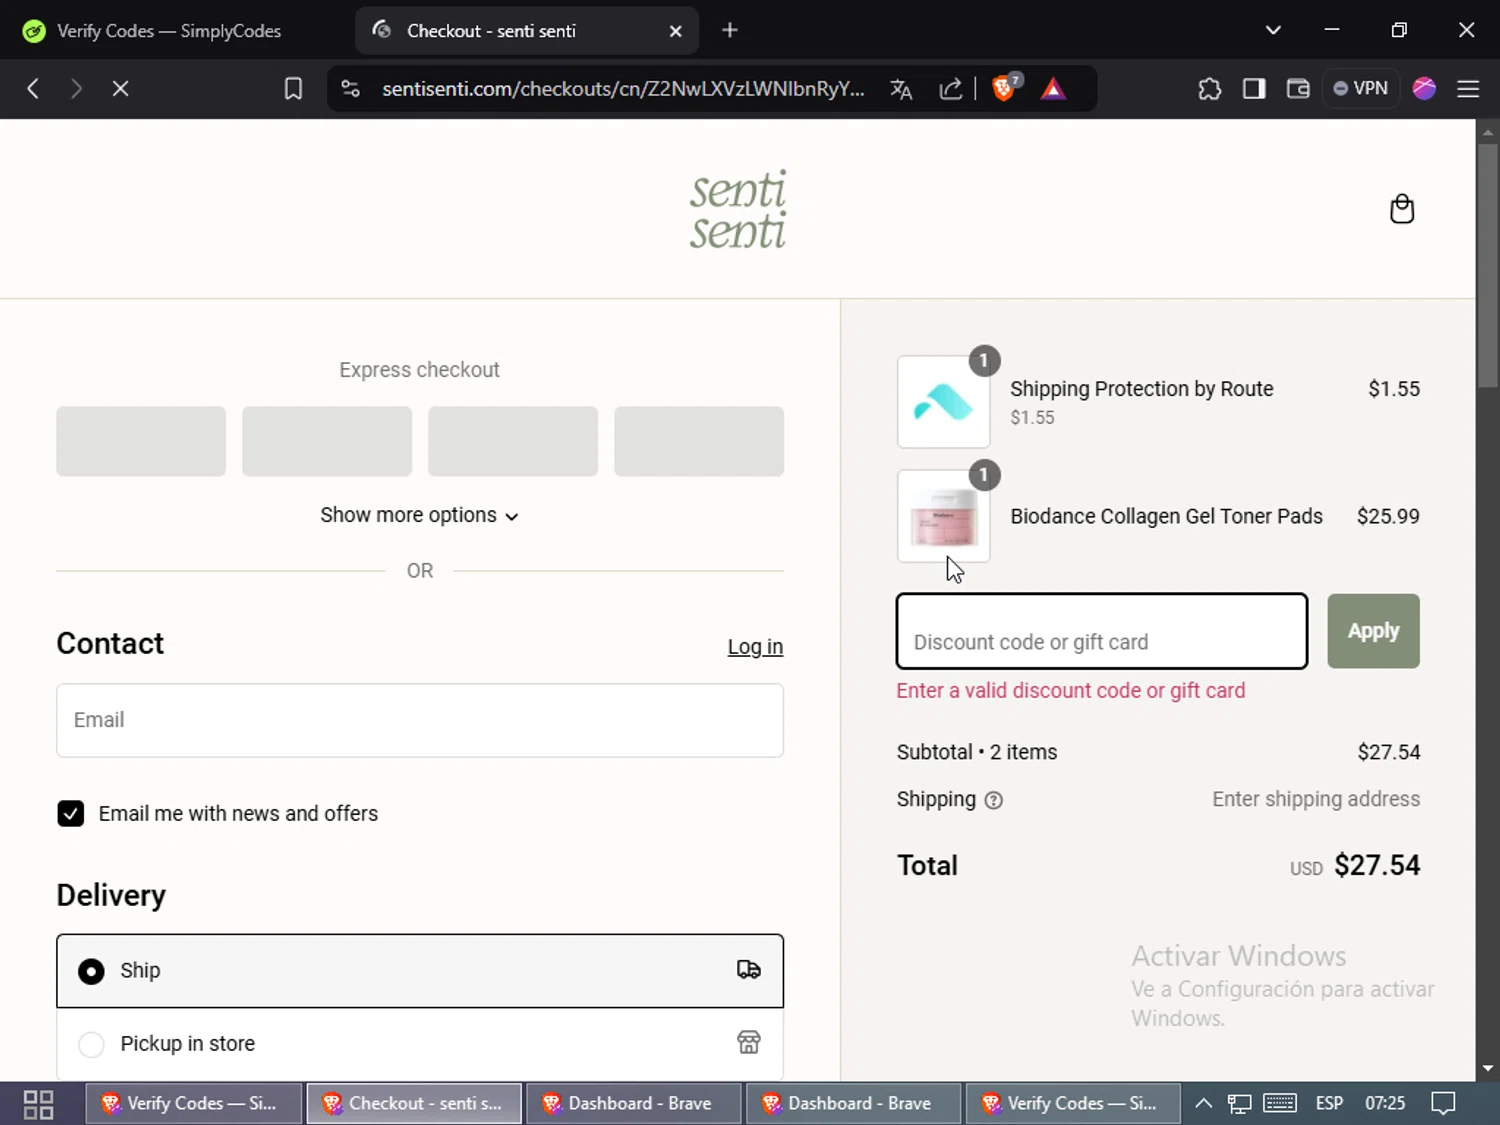
Task: Open the touch keyboard tray icon
Action: [1280, 1104]
